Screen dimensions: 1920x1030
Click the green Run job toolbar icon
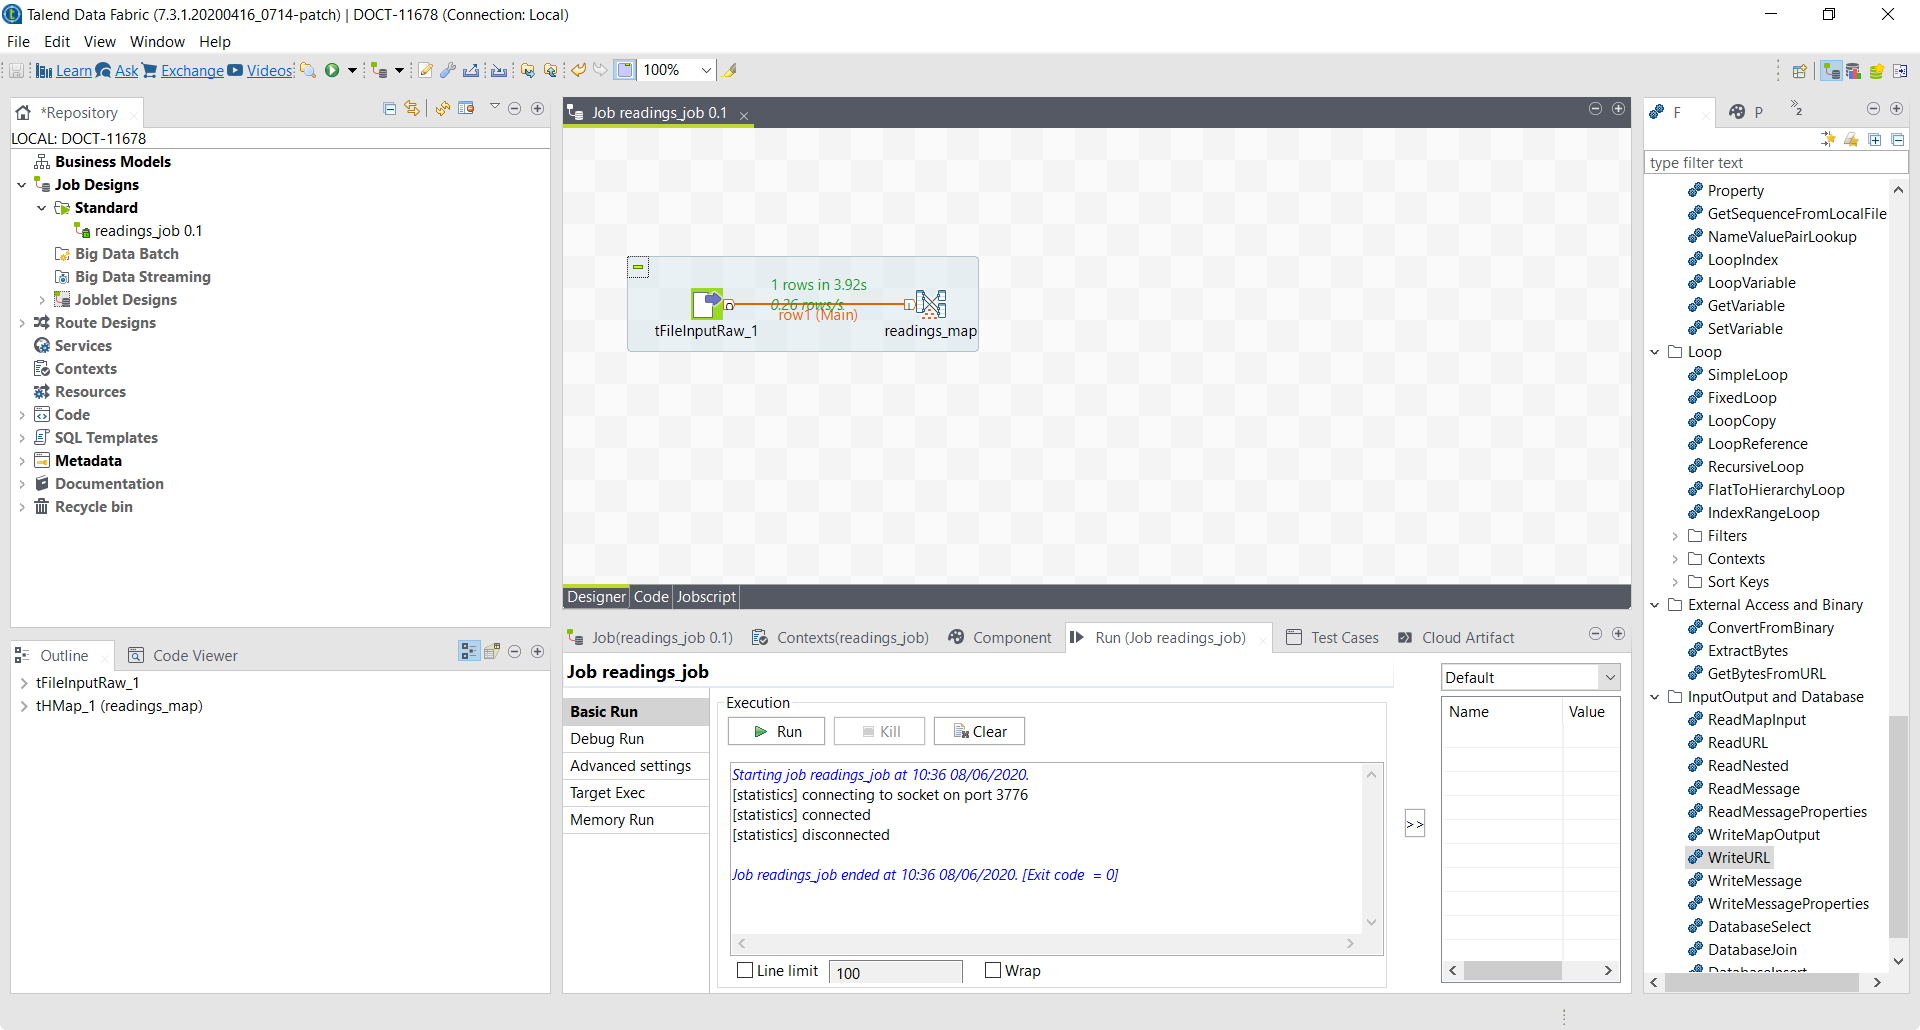[332, 70]
